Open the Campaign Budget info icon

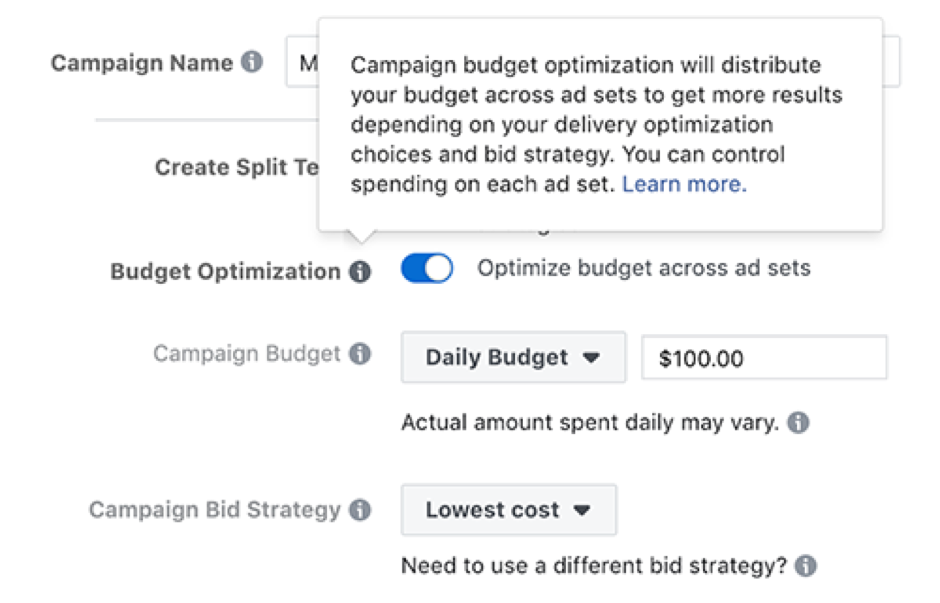(x=360, y=354)
